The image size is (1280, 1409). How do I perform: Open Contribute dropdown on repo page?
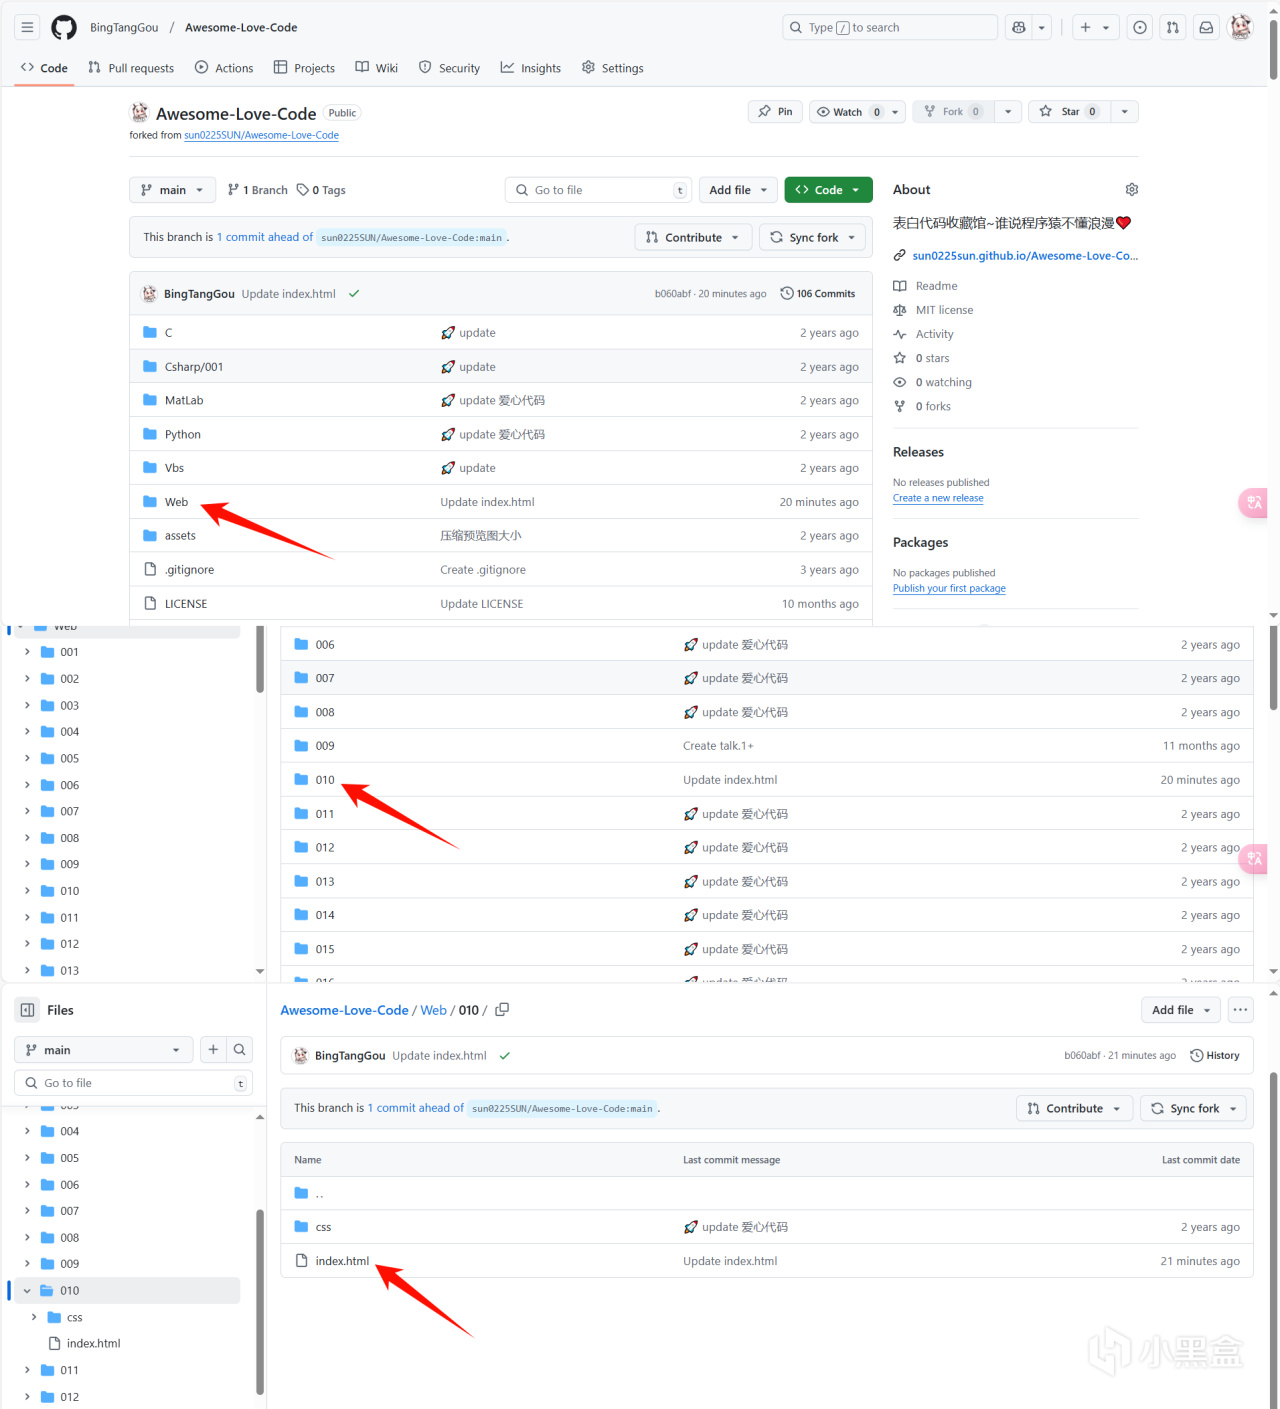(x=693, y=237)
